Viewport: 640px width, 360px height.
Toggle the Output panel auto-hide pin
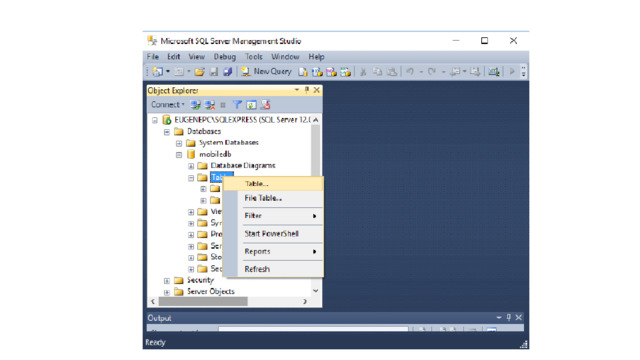coord(509,317)
